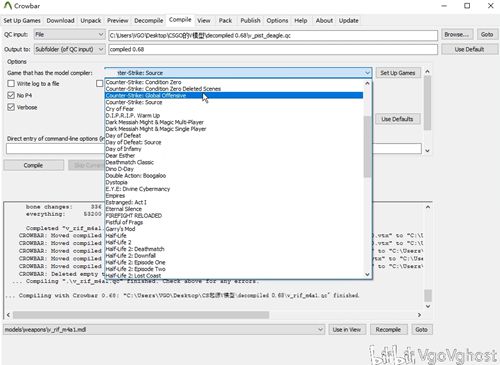Click the game list scroll up arrow

pos(367,83)
